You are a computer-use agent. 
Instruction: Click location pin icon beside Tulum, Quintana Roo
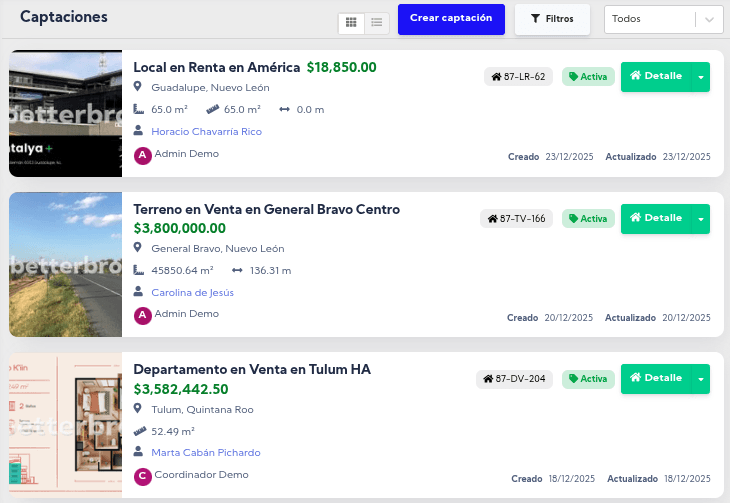pyautogui.click(x=139, y=409)
